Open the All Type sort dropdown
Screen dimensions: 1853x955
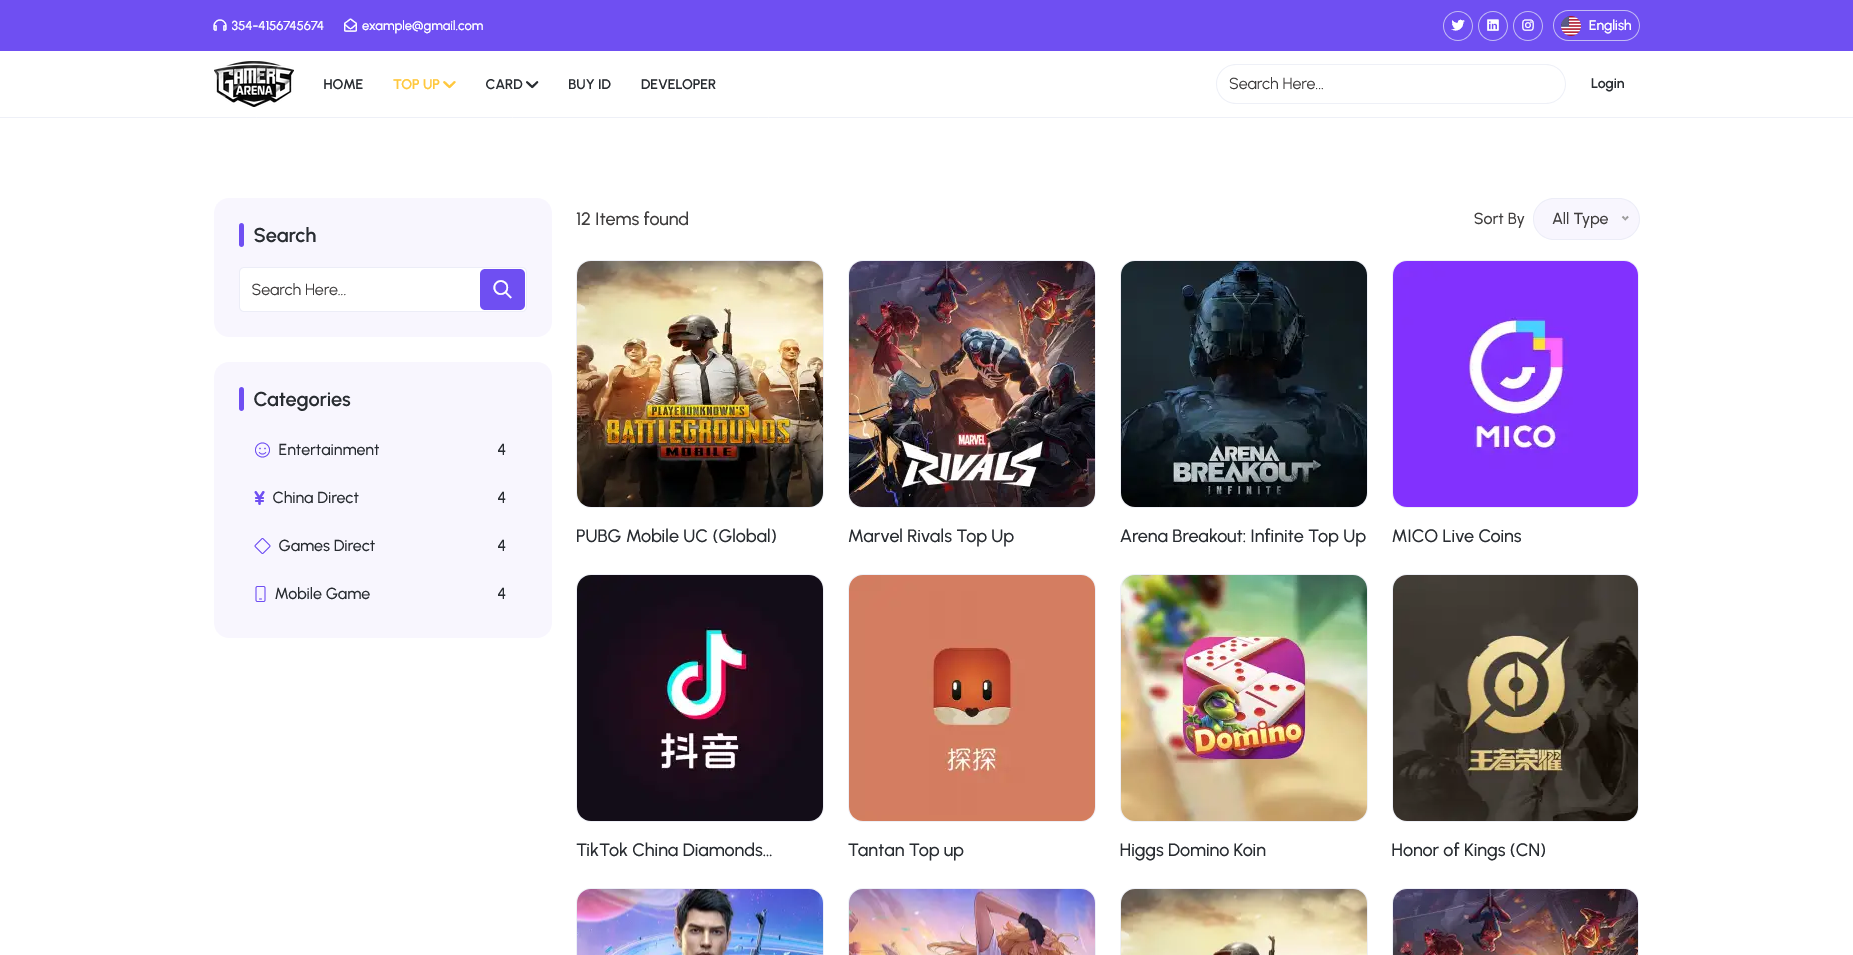point(1586,219)
